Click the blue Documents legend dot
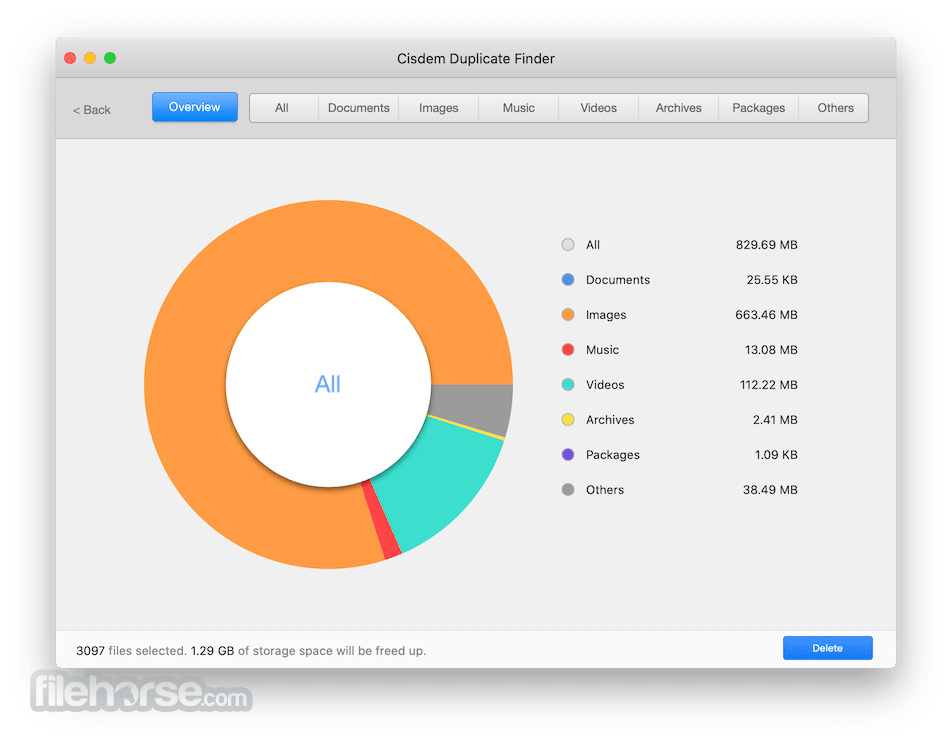952x742 pixels. tap(568, 280)
